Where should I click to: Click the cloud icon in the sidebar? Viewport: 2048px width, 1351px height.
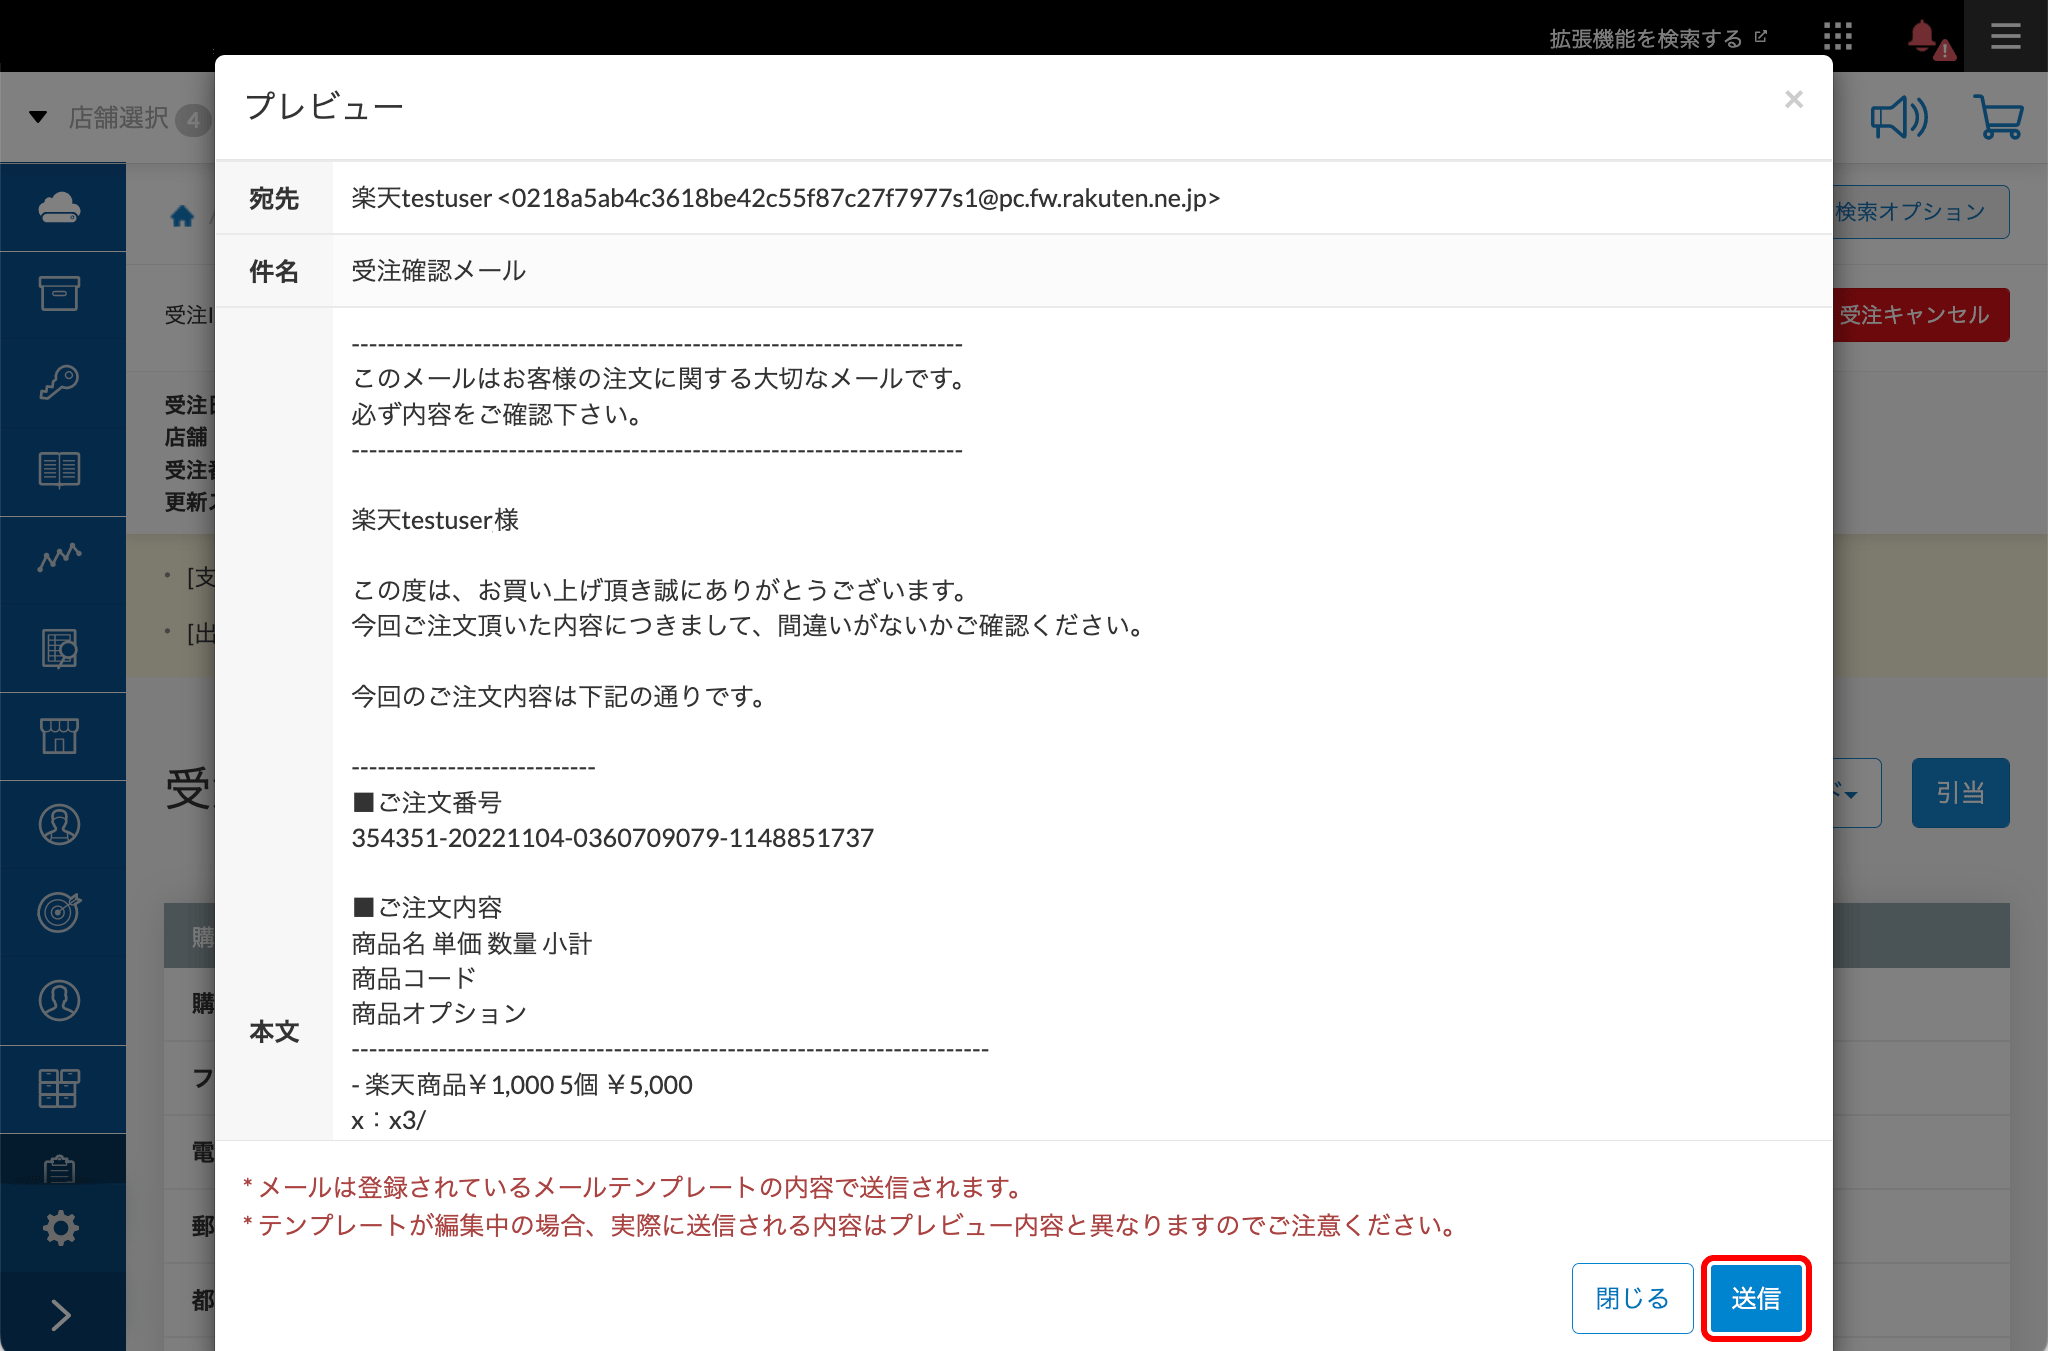point(60,207)
